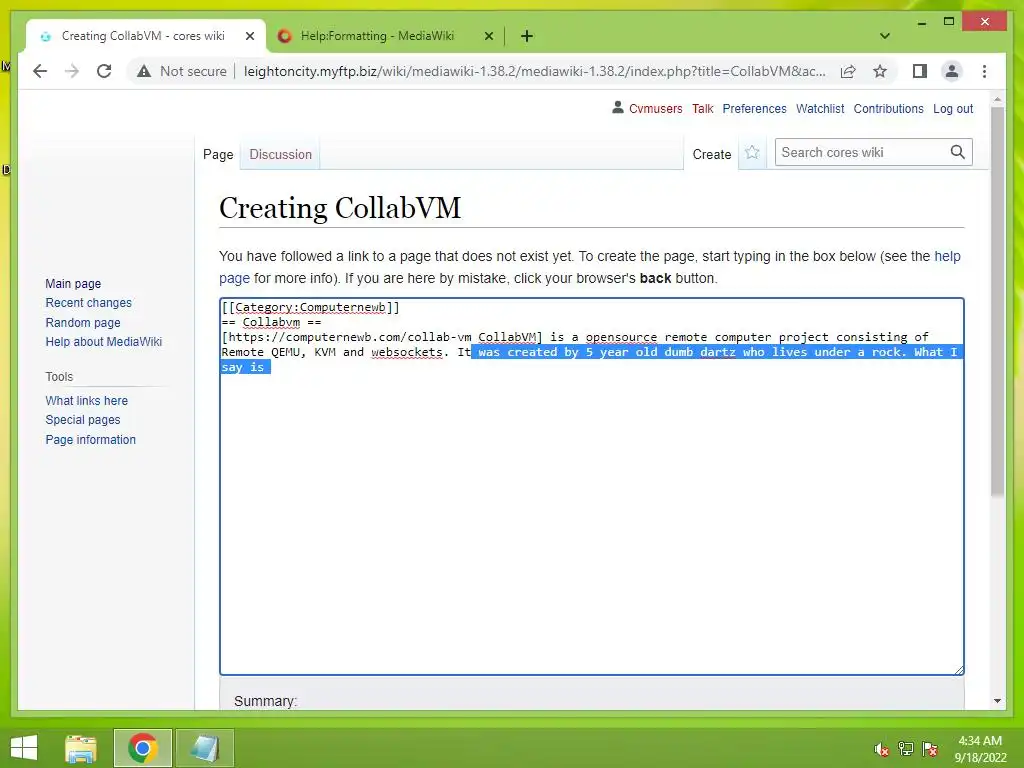Add page to watchlist star icon
Viewport: 1024px width, 768px height.
[752, 153]
